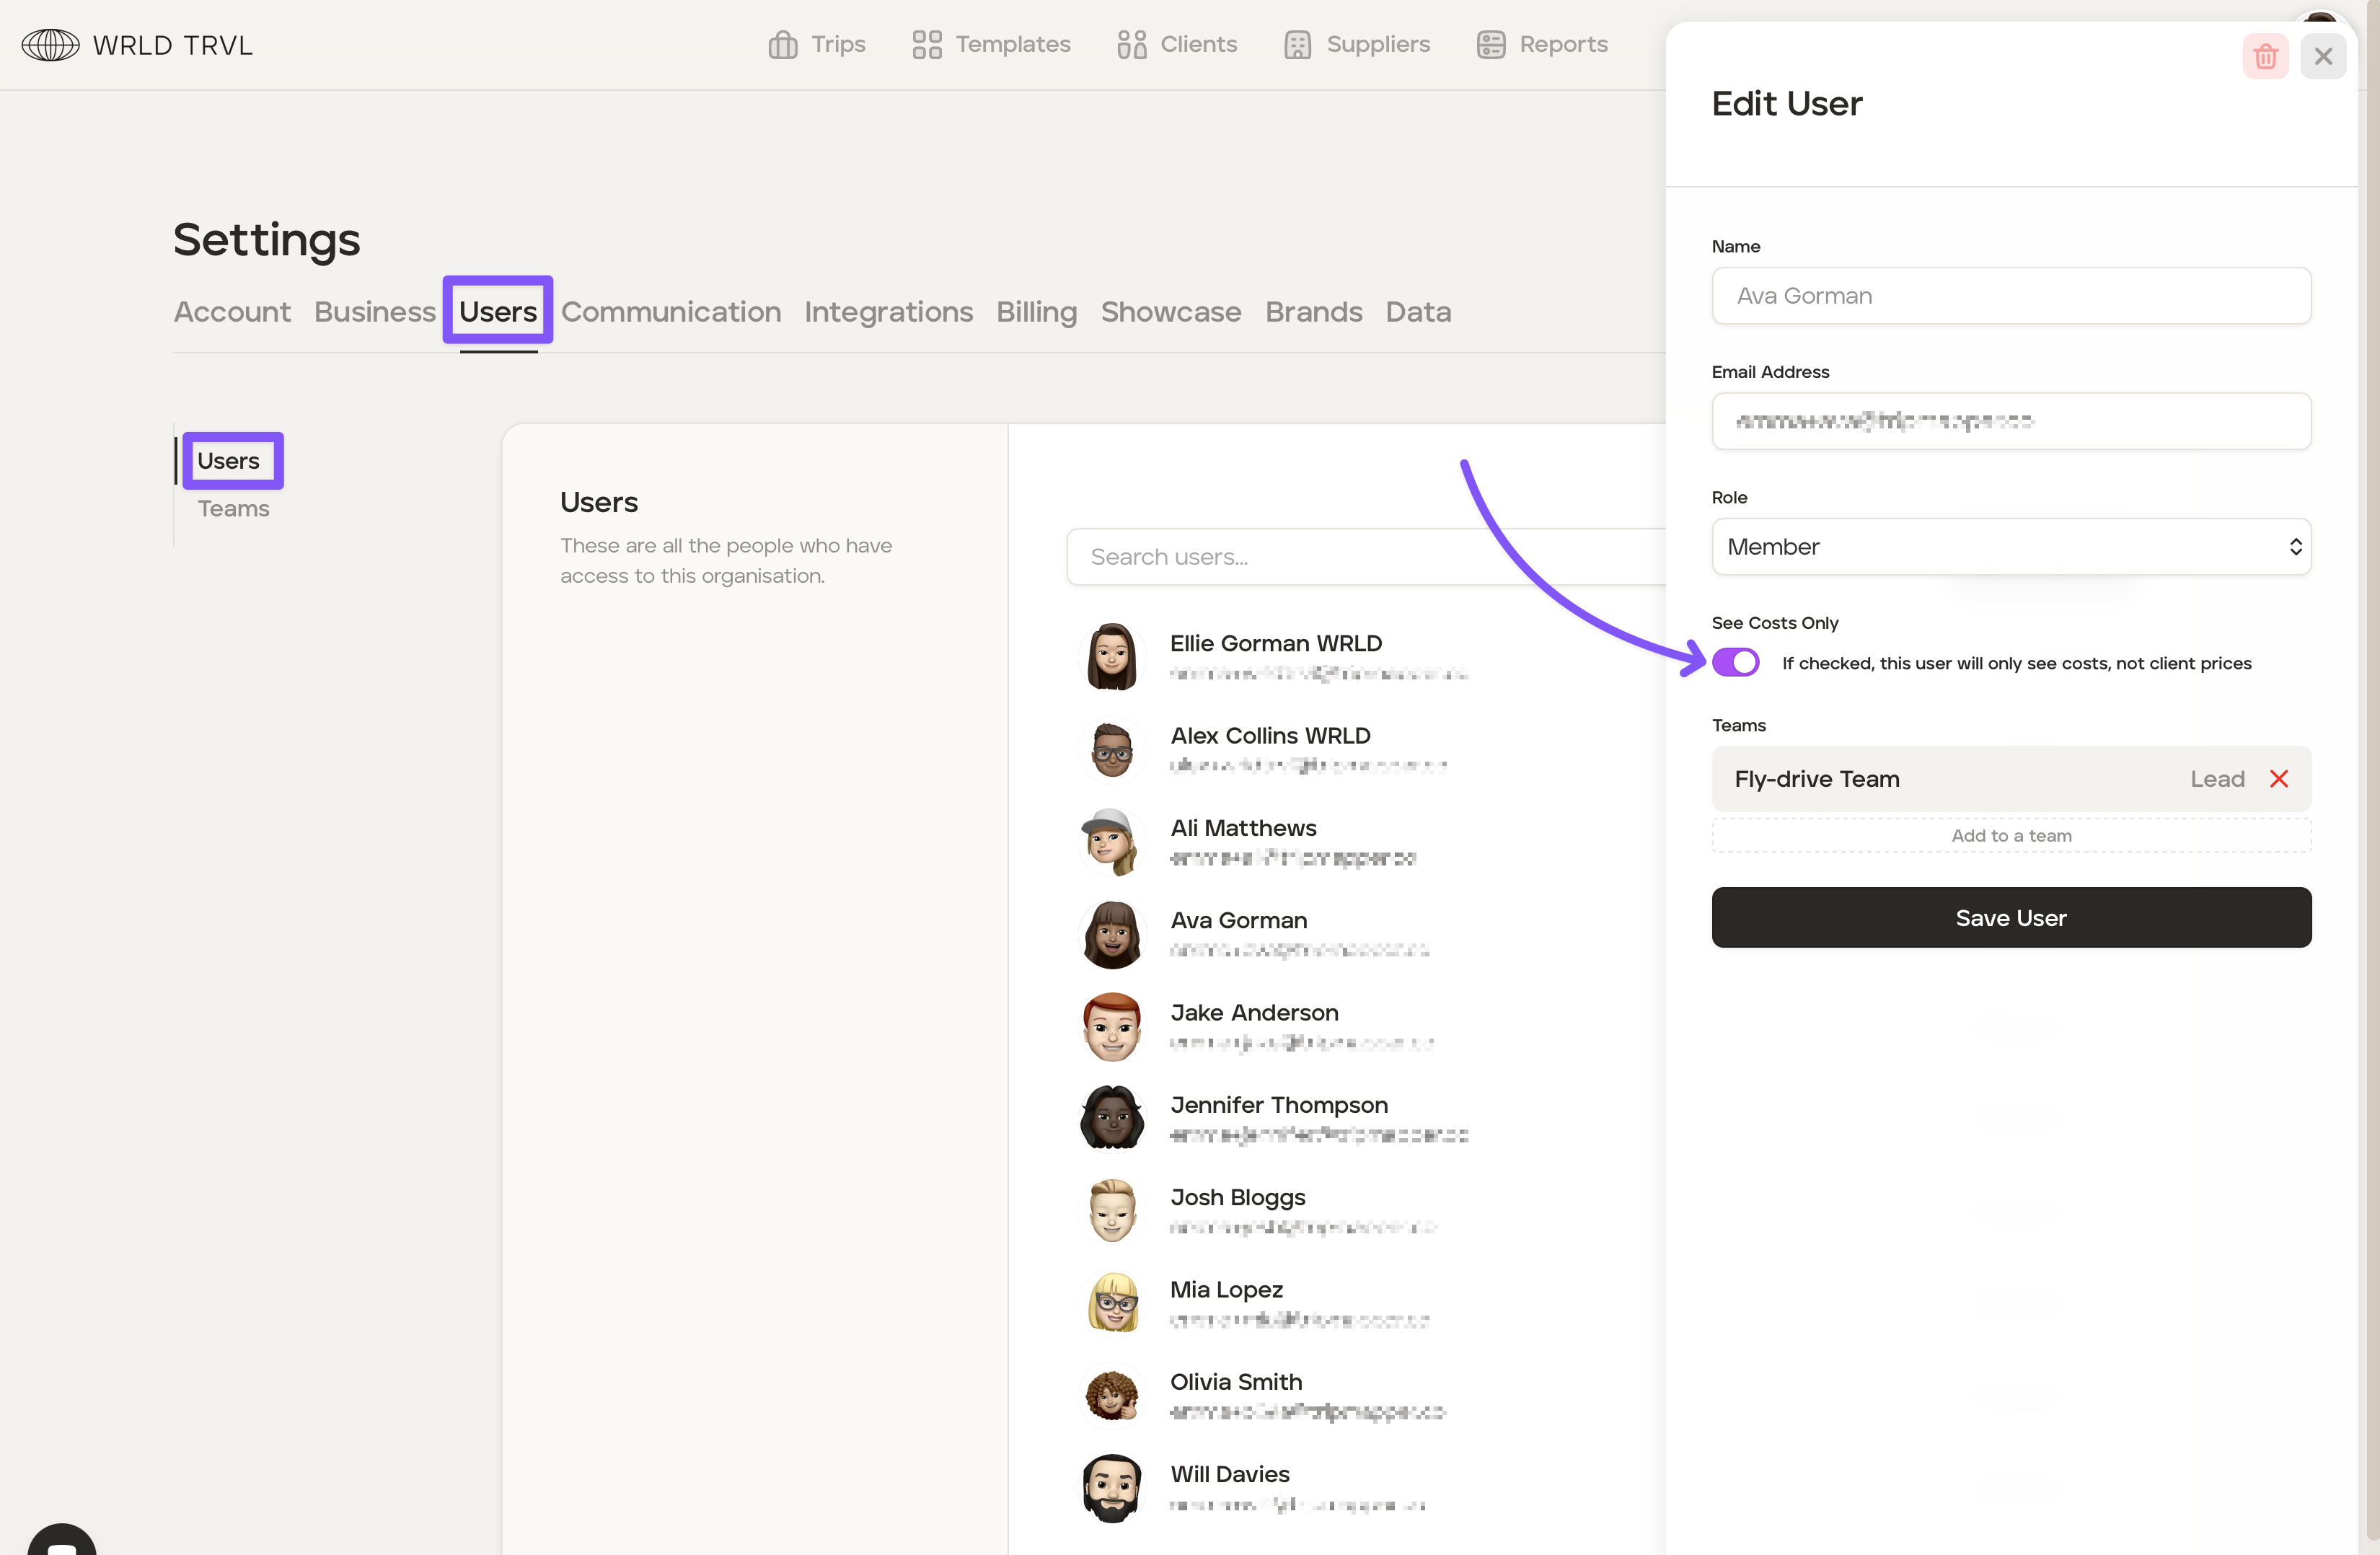Open the Integrations settings tab
Screen dimensions: 2380x1555
(888, 312)
